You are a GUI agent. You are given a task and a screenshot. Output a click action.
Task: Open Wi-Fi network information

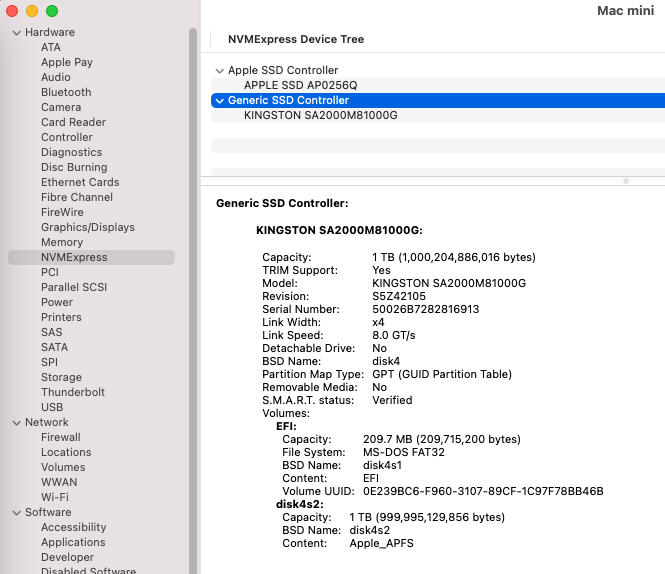pyautogui.click(x=55, y=497)
